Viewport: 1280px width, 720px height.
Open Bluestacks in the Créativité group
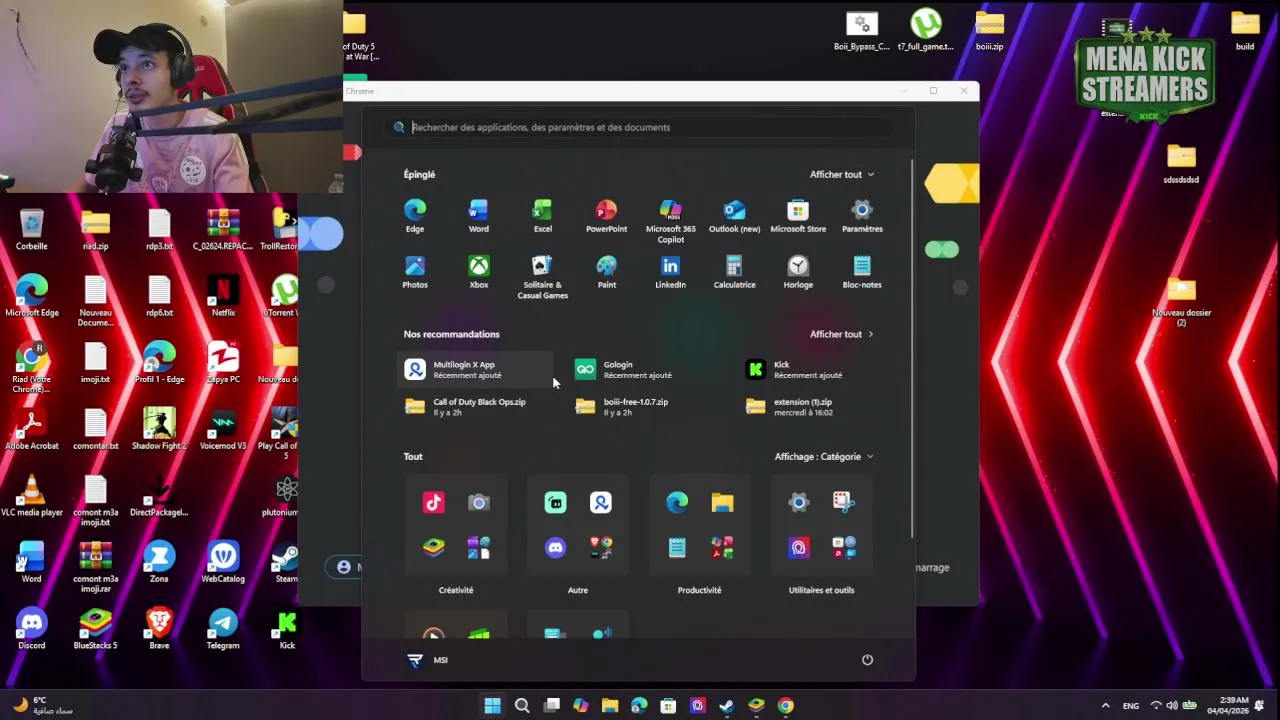[433, 547]
